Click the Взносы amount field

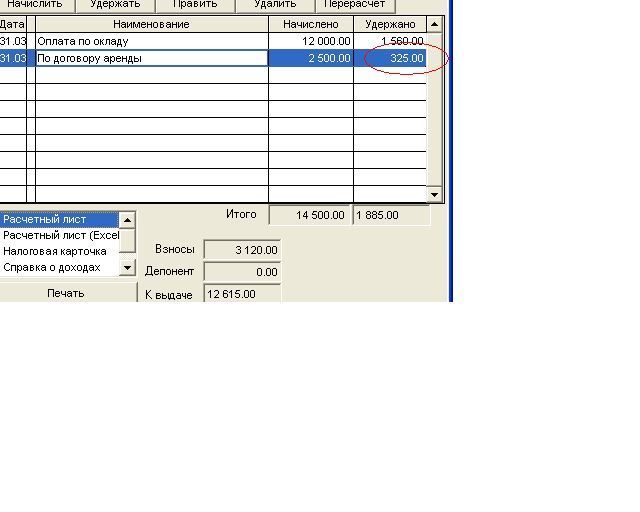(242, 250)
